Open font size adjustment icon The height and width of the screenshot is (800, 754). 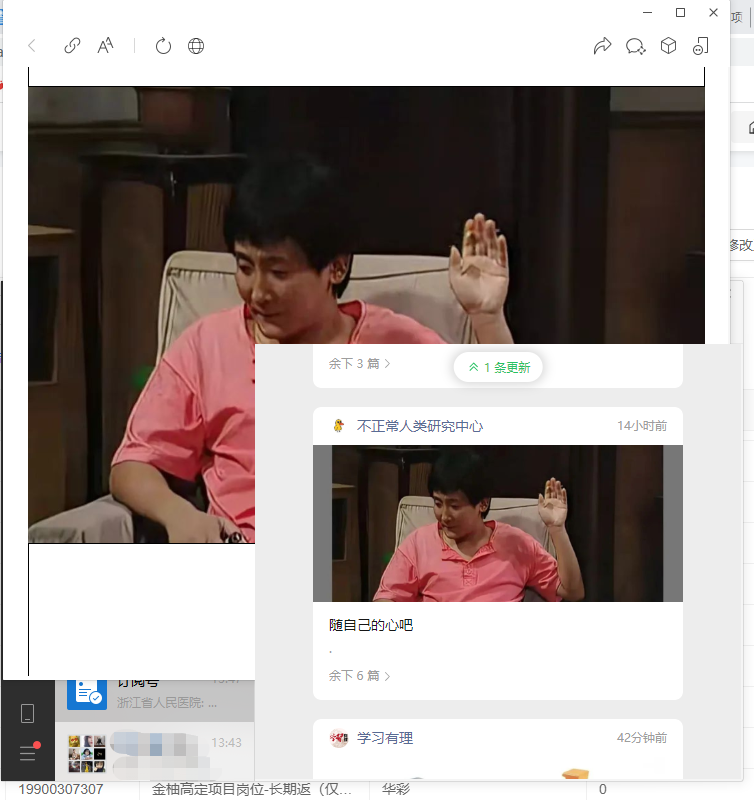point(105,46)
